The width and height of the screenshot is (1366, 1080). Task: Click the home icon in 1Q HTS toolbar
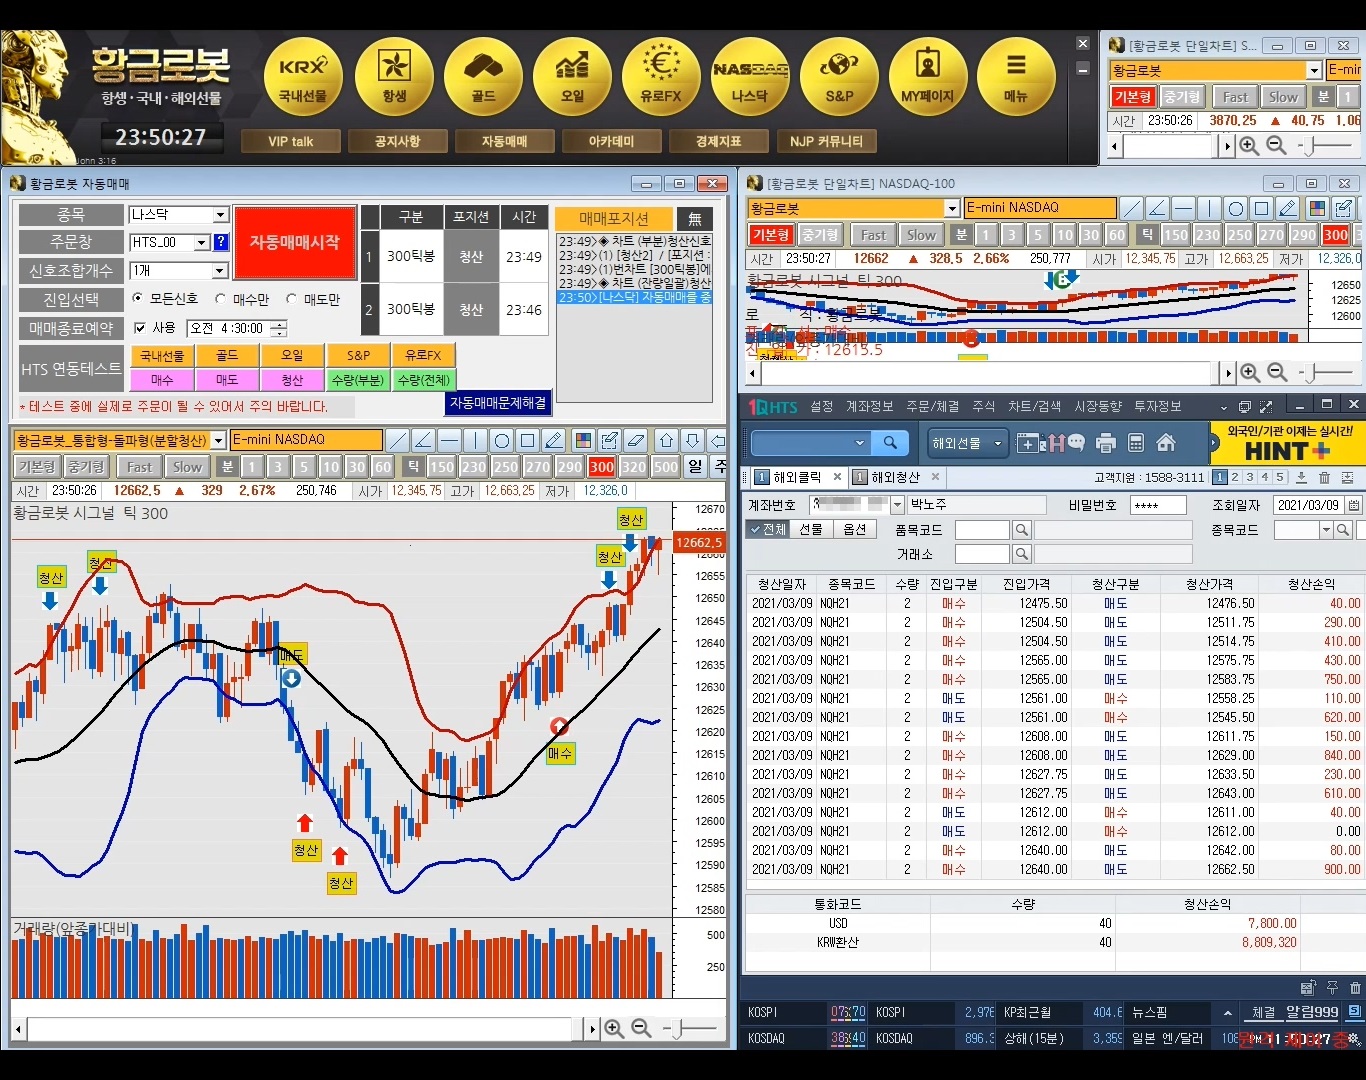(x=1166, y=443)
